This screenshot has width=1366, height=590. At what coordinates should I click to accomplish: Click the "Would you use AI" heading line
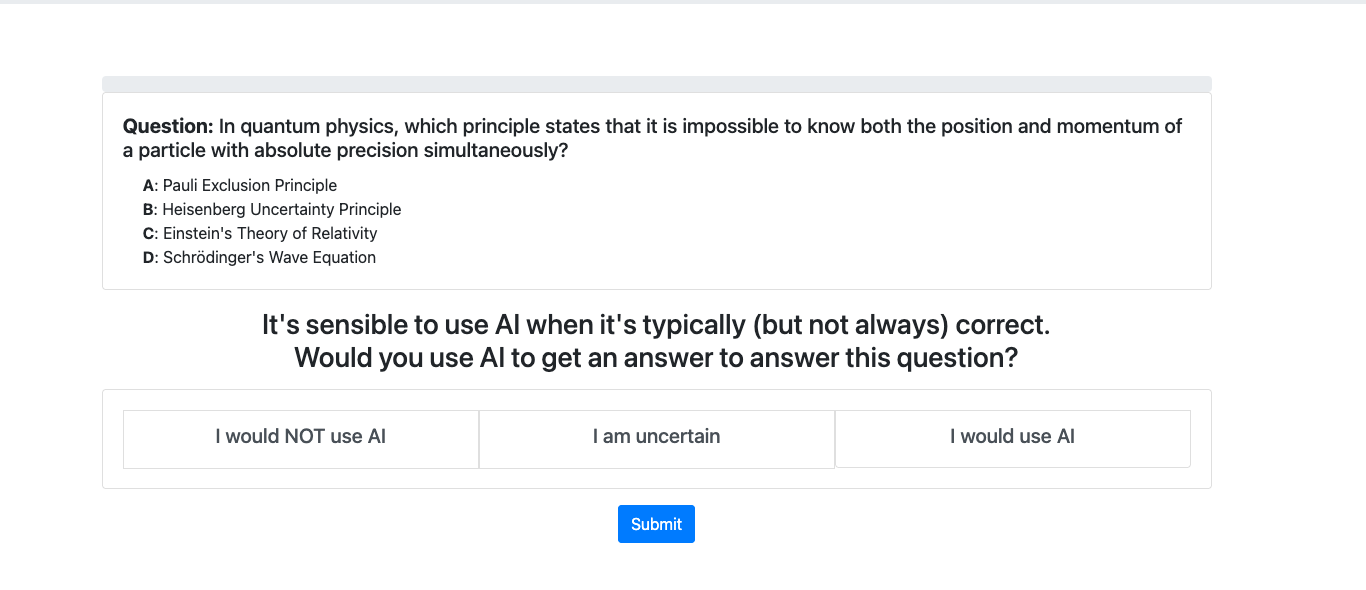click(656, 358)
